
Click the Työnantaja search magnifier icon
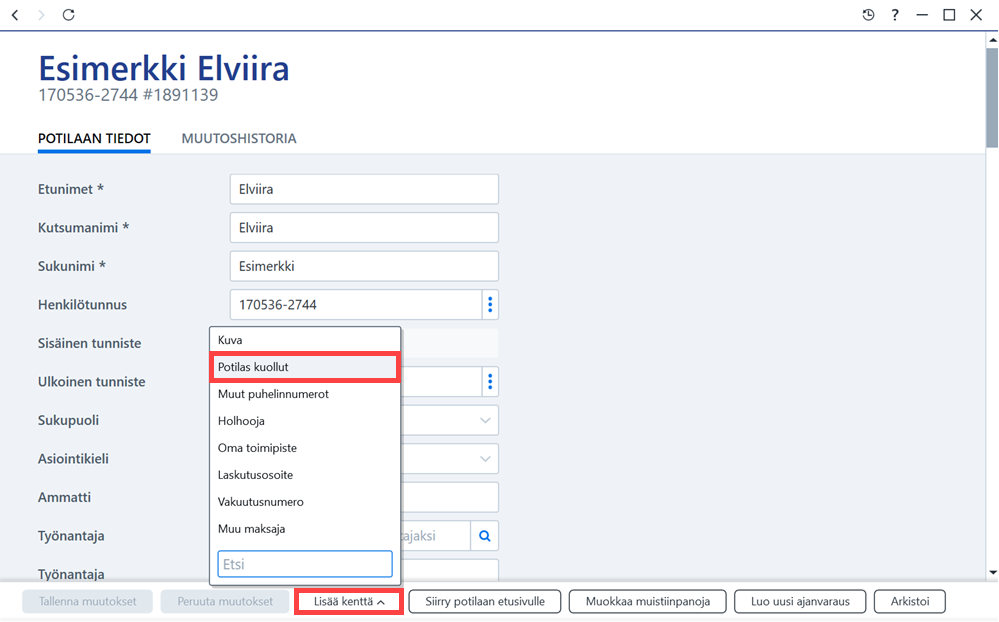click(x=485, y=536)
